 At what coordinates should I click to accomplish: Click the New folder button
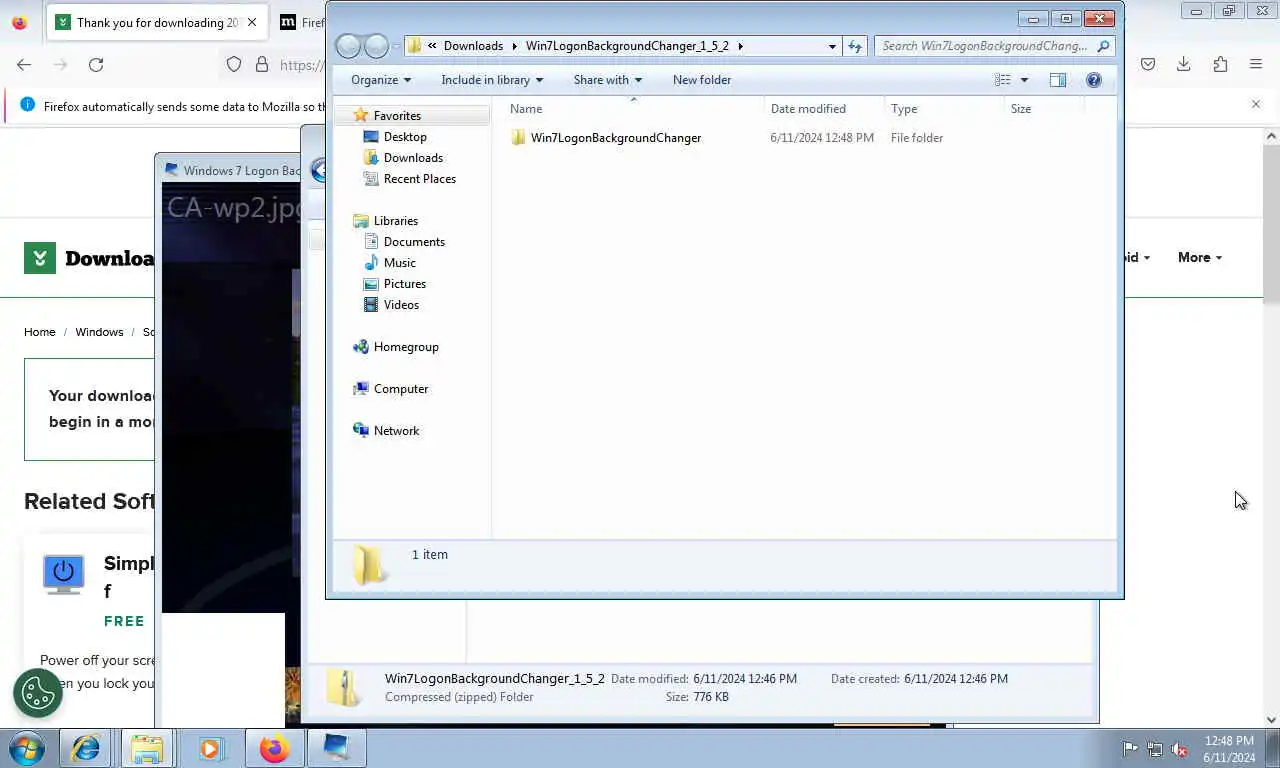point(702,80)
